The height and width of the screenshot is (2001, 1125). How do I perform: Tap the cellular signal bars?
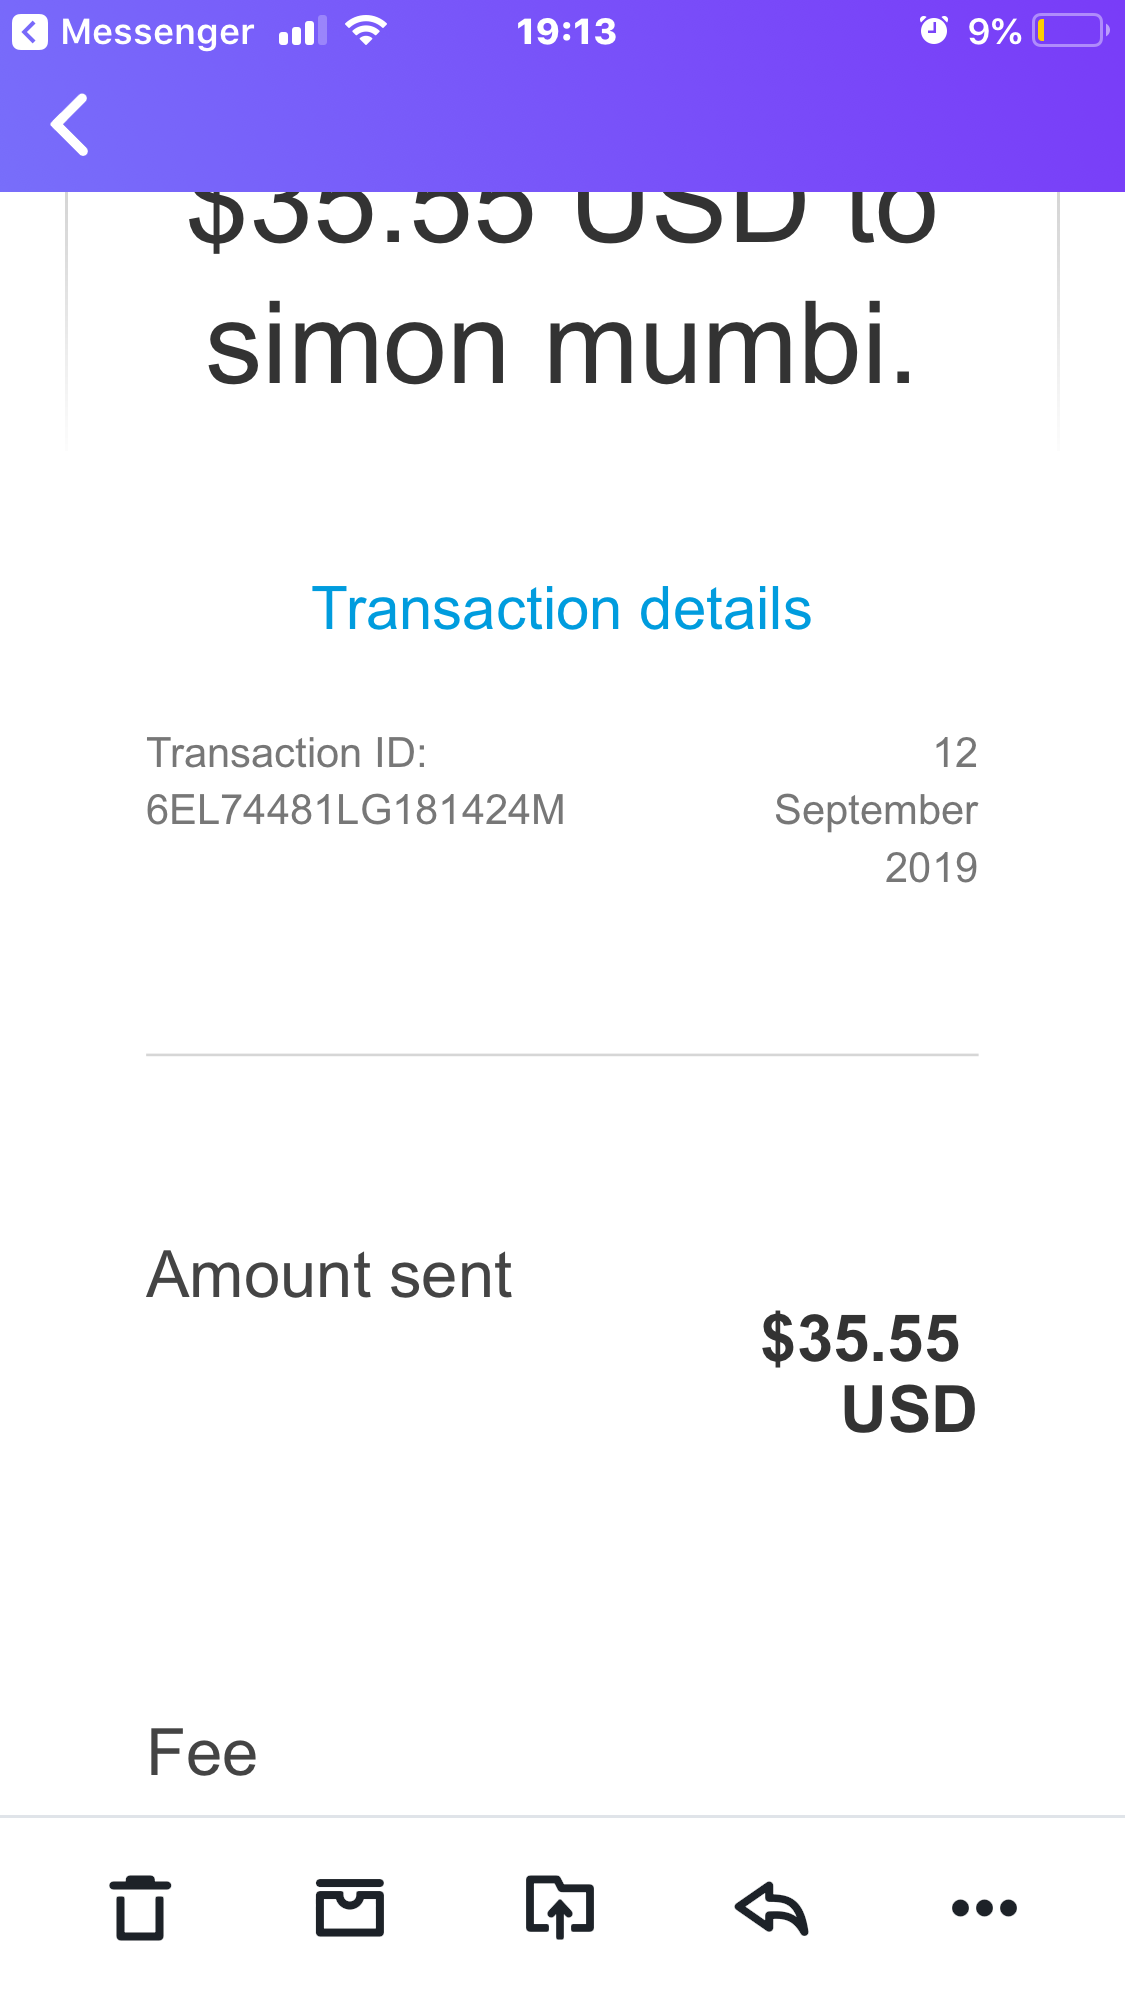(x=302, y=32)
